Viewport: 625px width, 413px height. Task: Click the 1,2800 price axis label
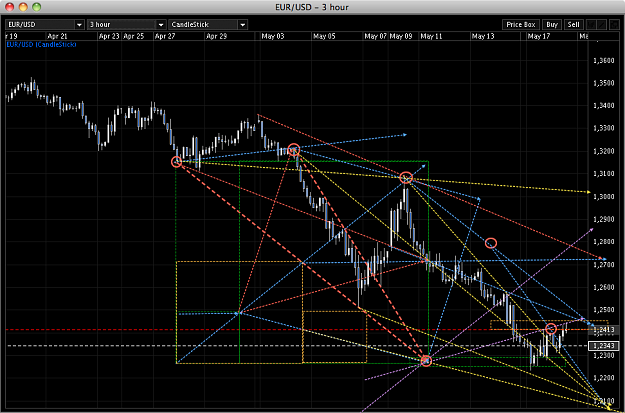click(x=602, y=242)
